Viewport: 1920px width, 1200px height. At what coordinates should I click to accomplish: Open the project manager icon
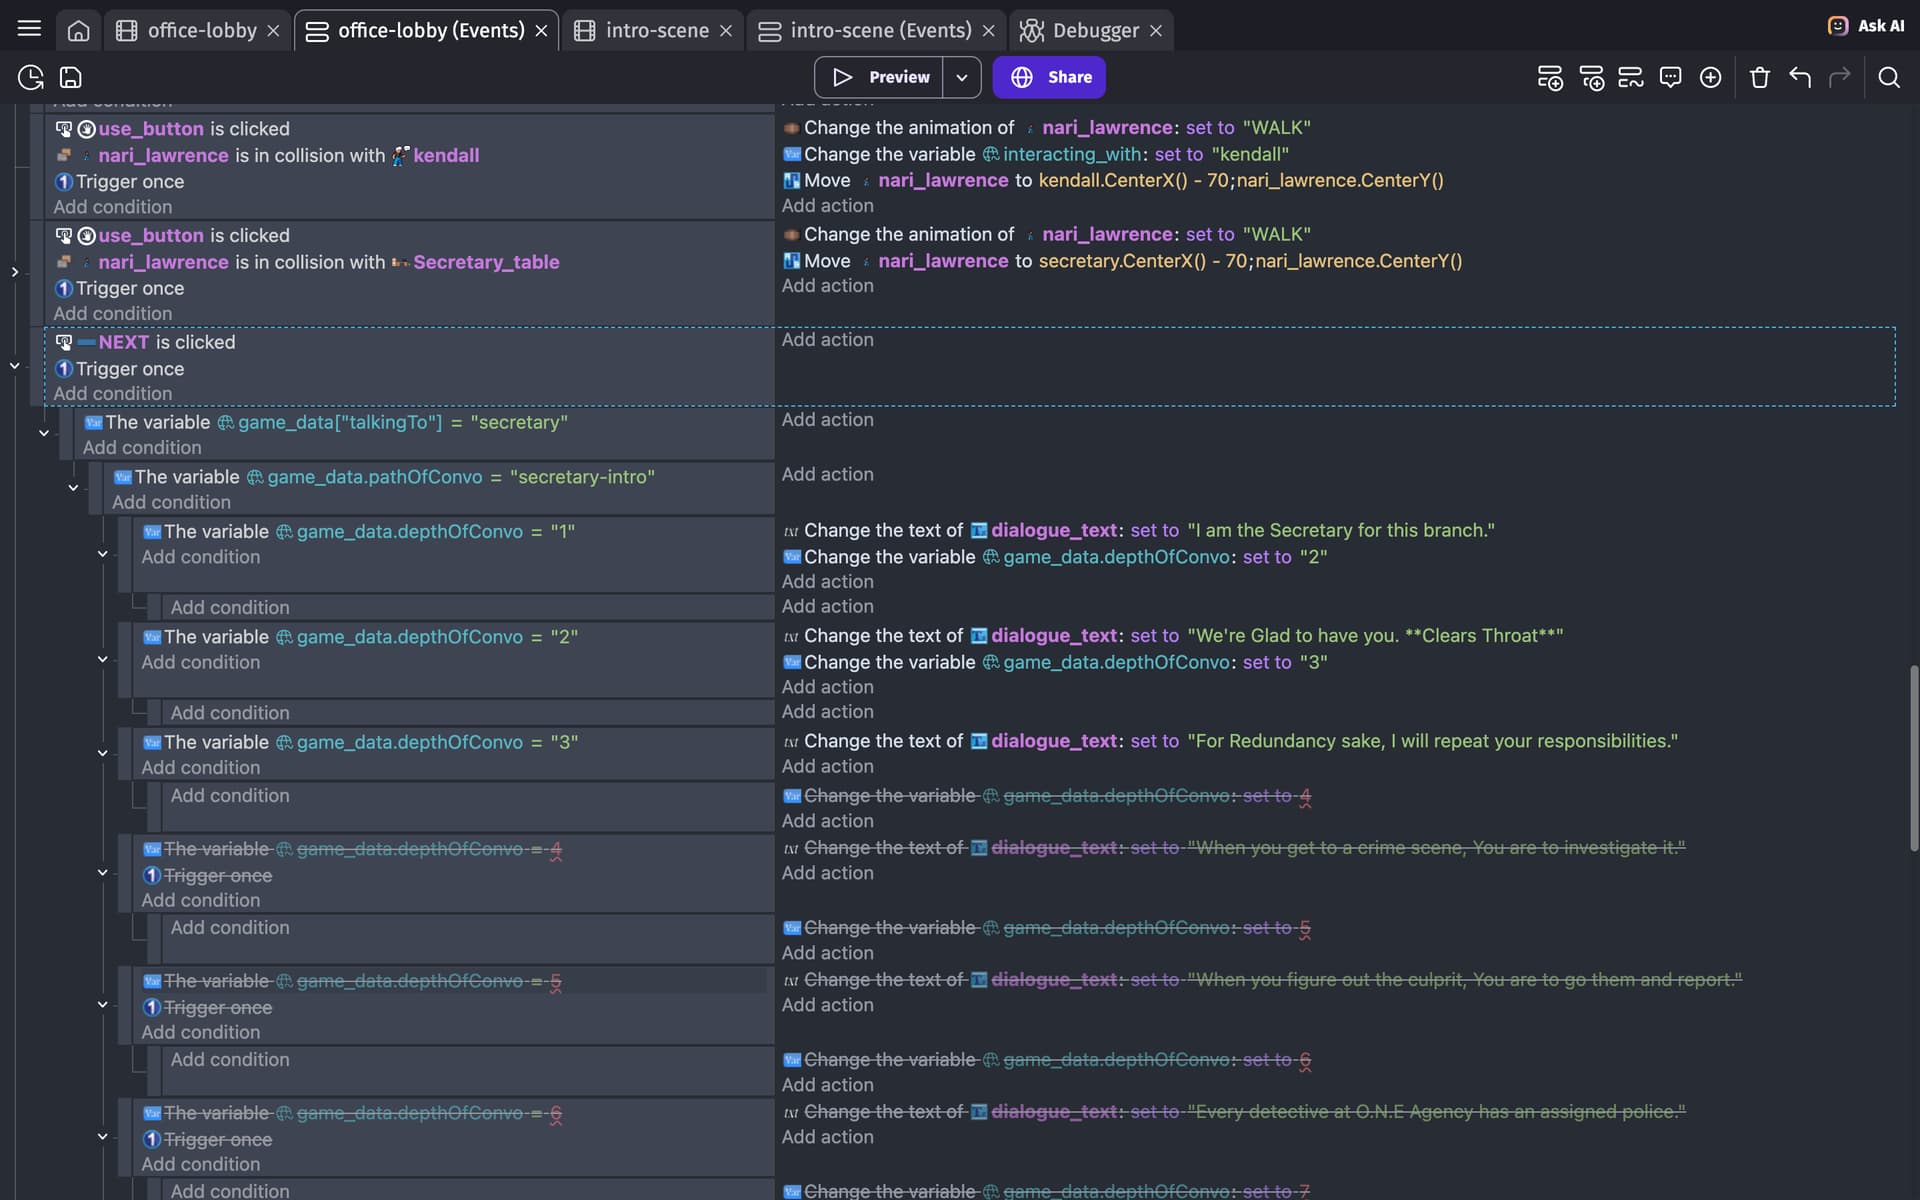coord(31,77)
